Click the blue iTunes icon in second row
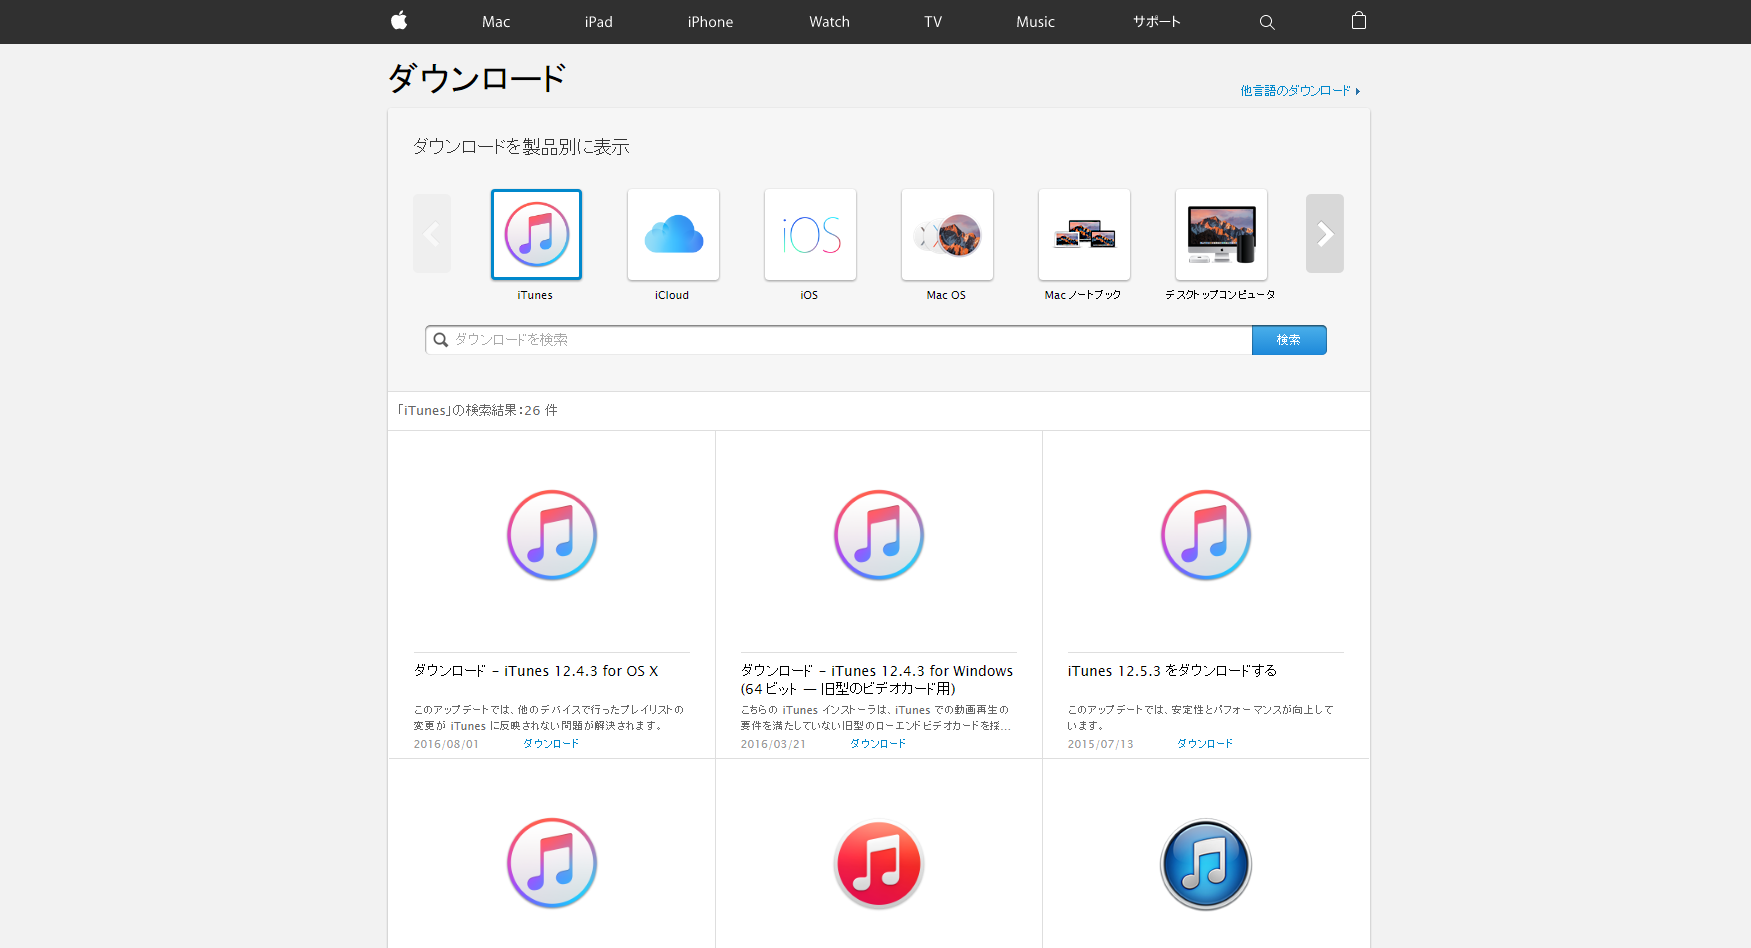The width and height of the screenshot is (1751, 948). point(1206,864)
